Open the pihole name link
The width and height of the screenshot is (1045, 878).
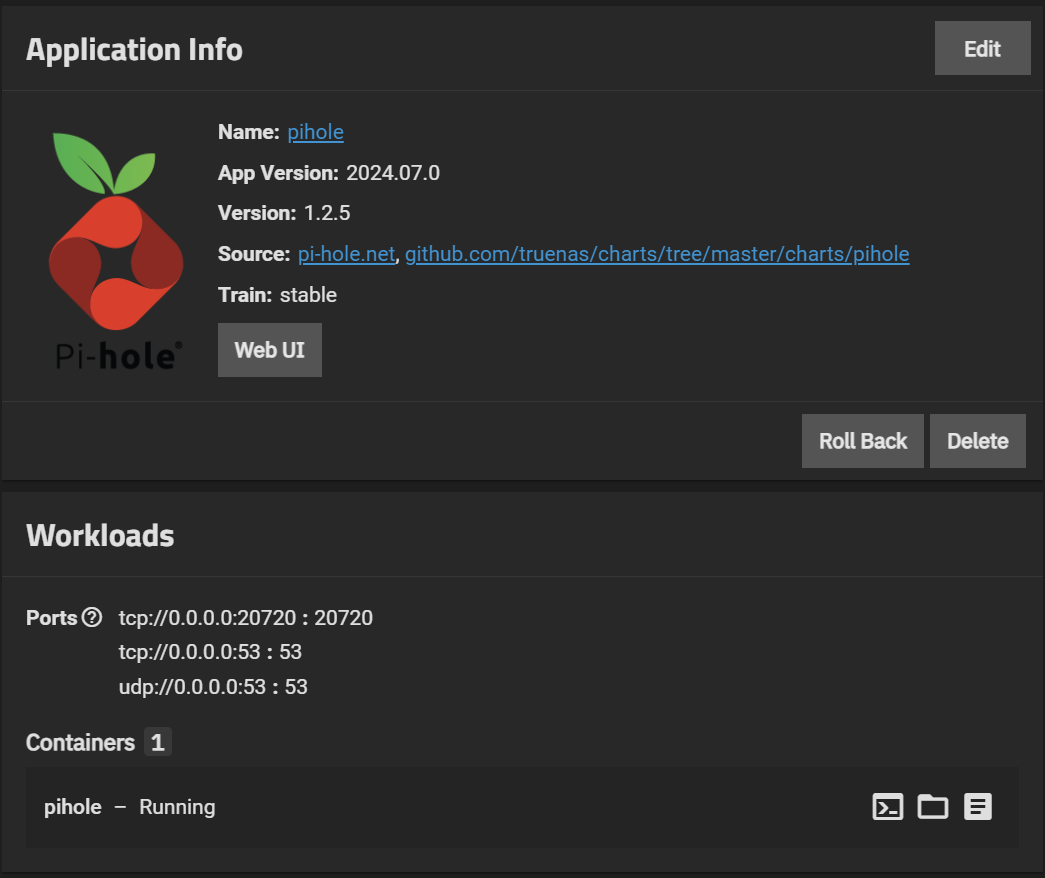click(x=315, y=132)
